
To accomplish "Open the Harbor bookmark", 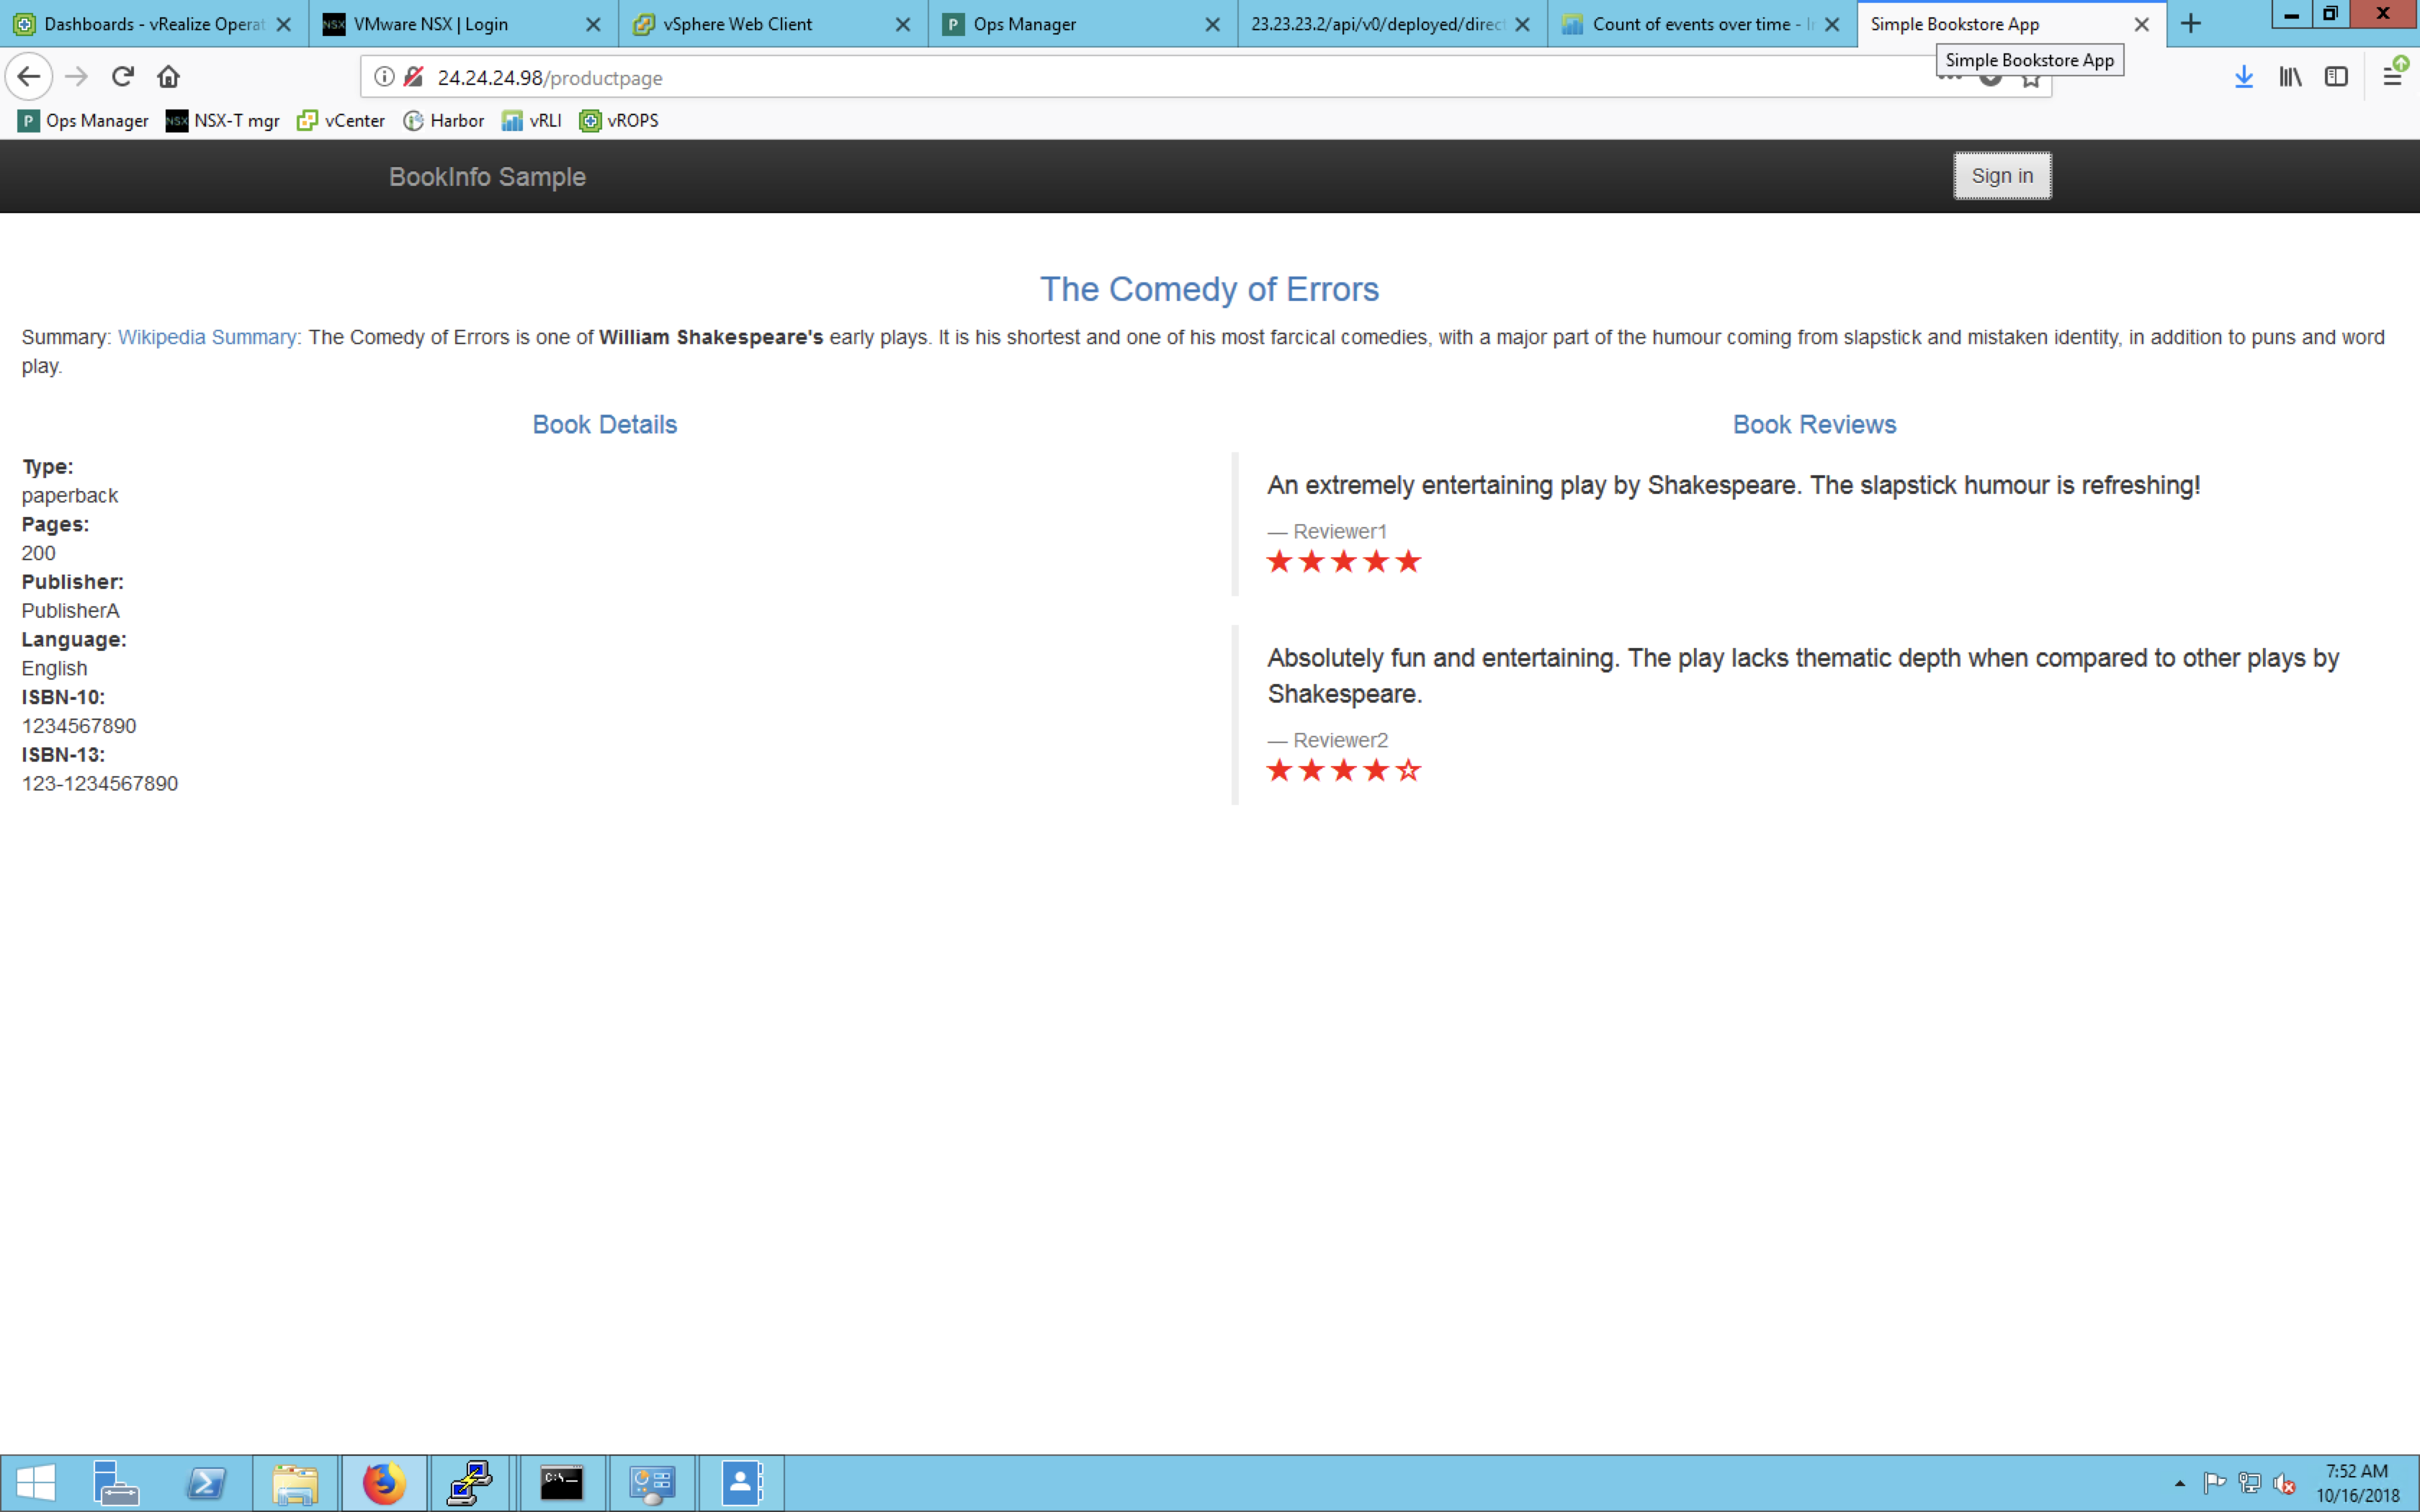I will 444,121.
